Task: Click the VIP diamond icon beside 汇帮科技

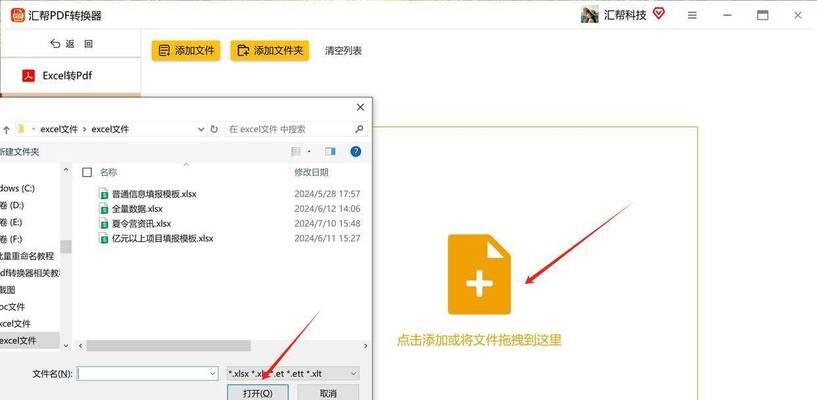Action: pos(659,14)
